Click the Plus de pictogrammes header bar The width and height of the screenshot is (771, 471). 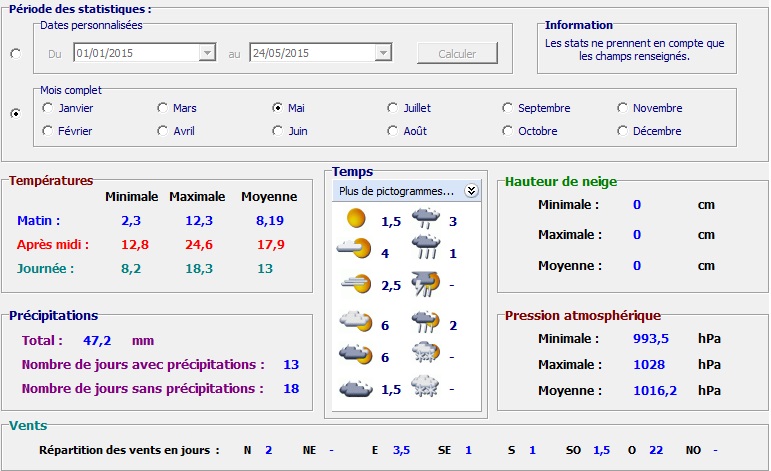(407, 191)
